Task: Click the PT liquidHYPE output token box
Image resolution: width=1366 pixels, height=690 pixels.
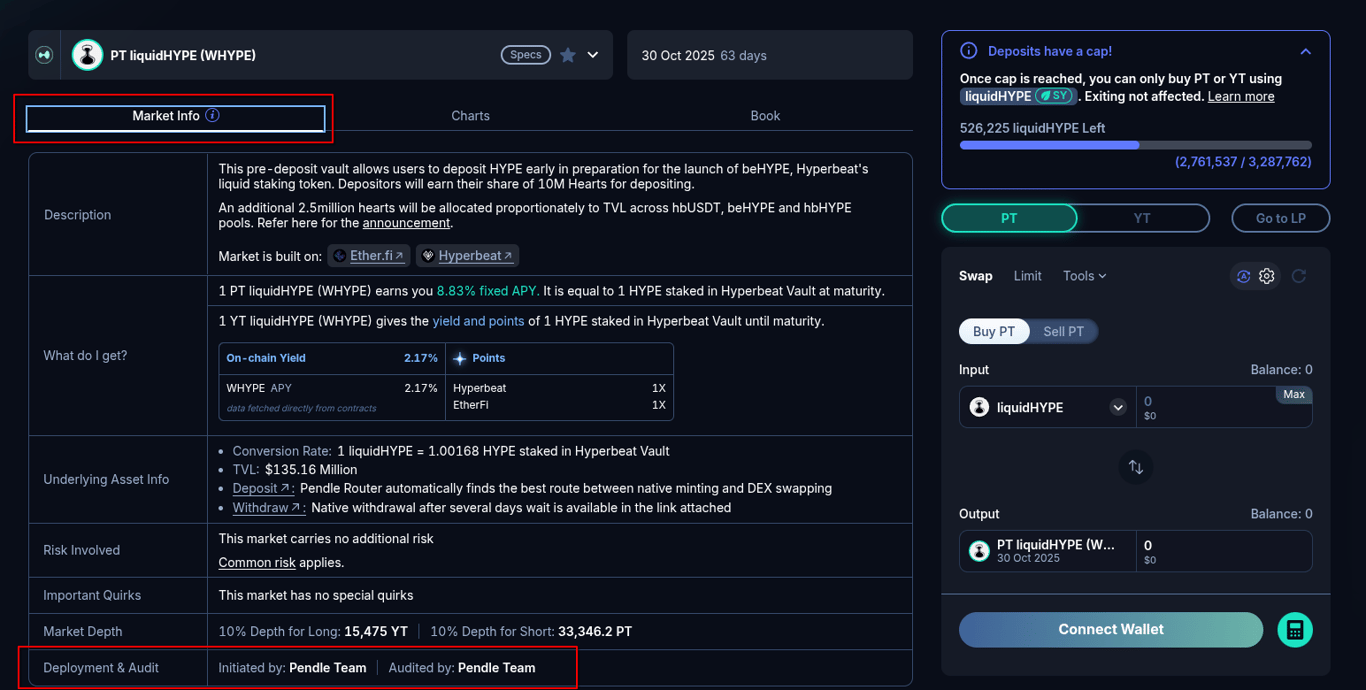Action: pyautogui.click(x=1047, y=551)
